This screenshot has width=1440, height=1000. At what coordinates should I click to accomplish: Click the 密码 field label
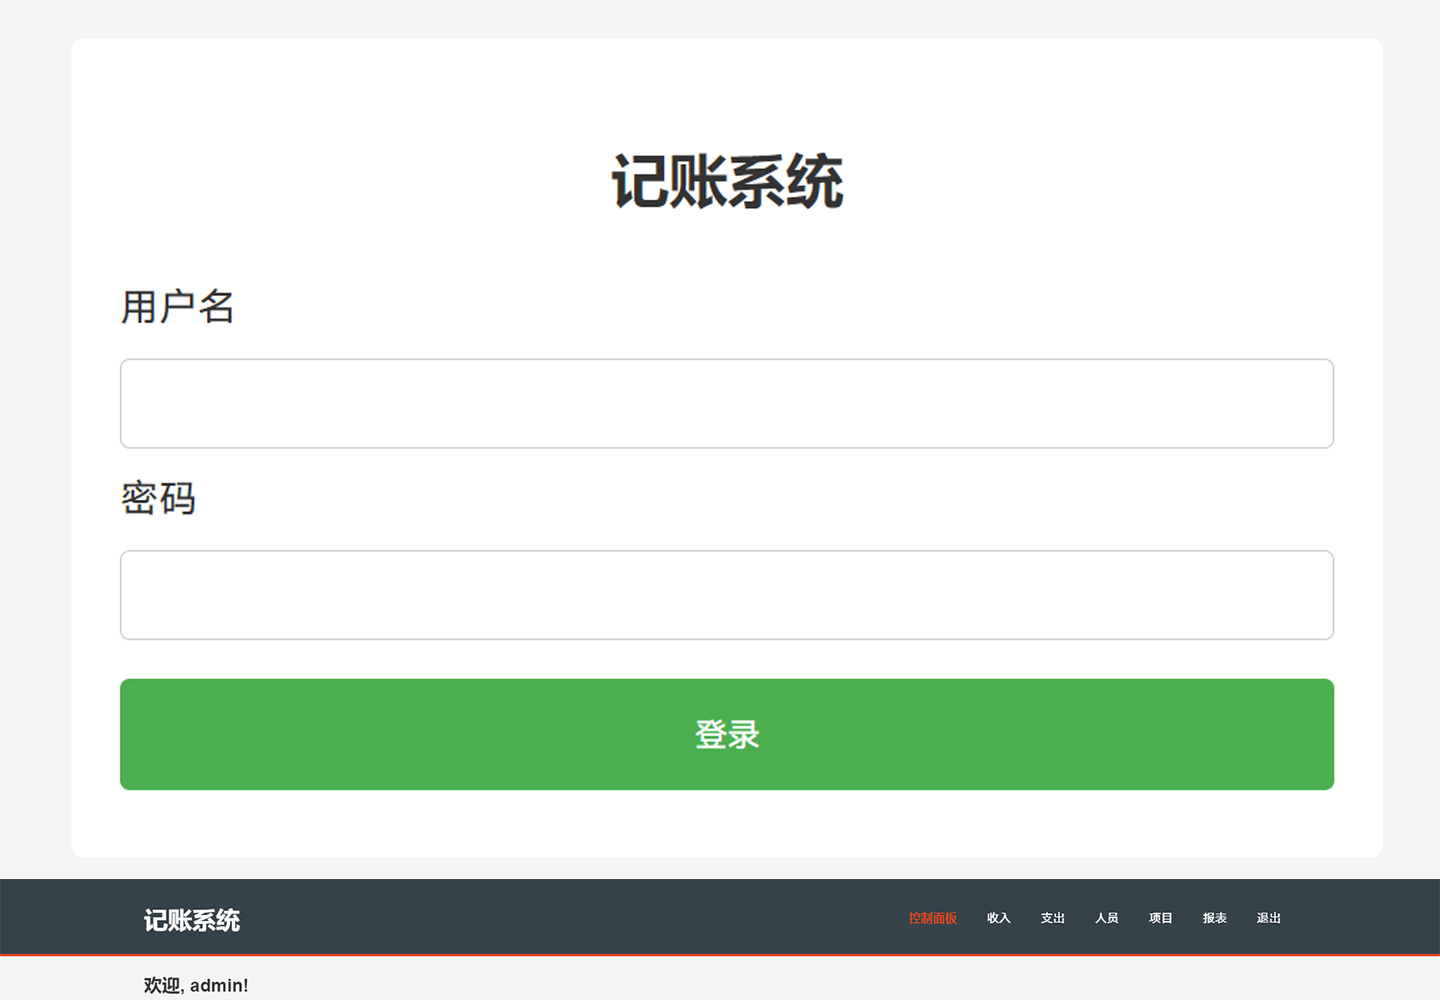point(158,498)
